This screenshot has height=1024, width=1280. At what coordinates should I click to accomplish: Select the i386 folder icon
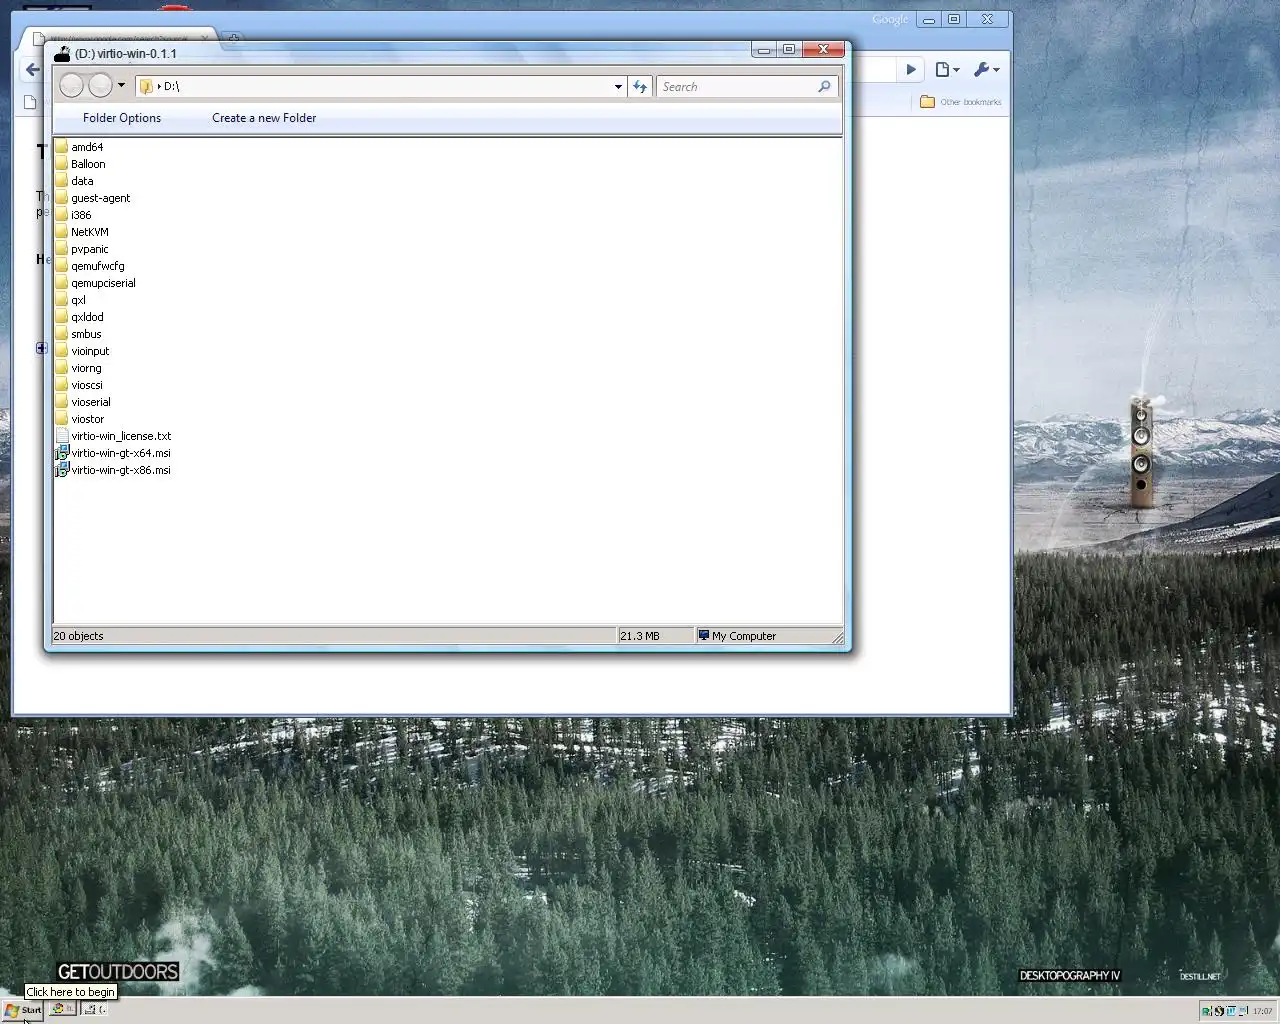[62, 215]
